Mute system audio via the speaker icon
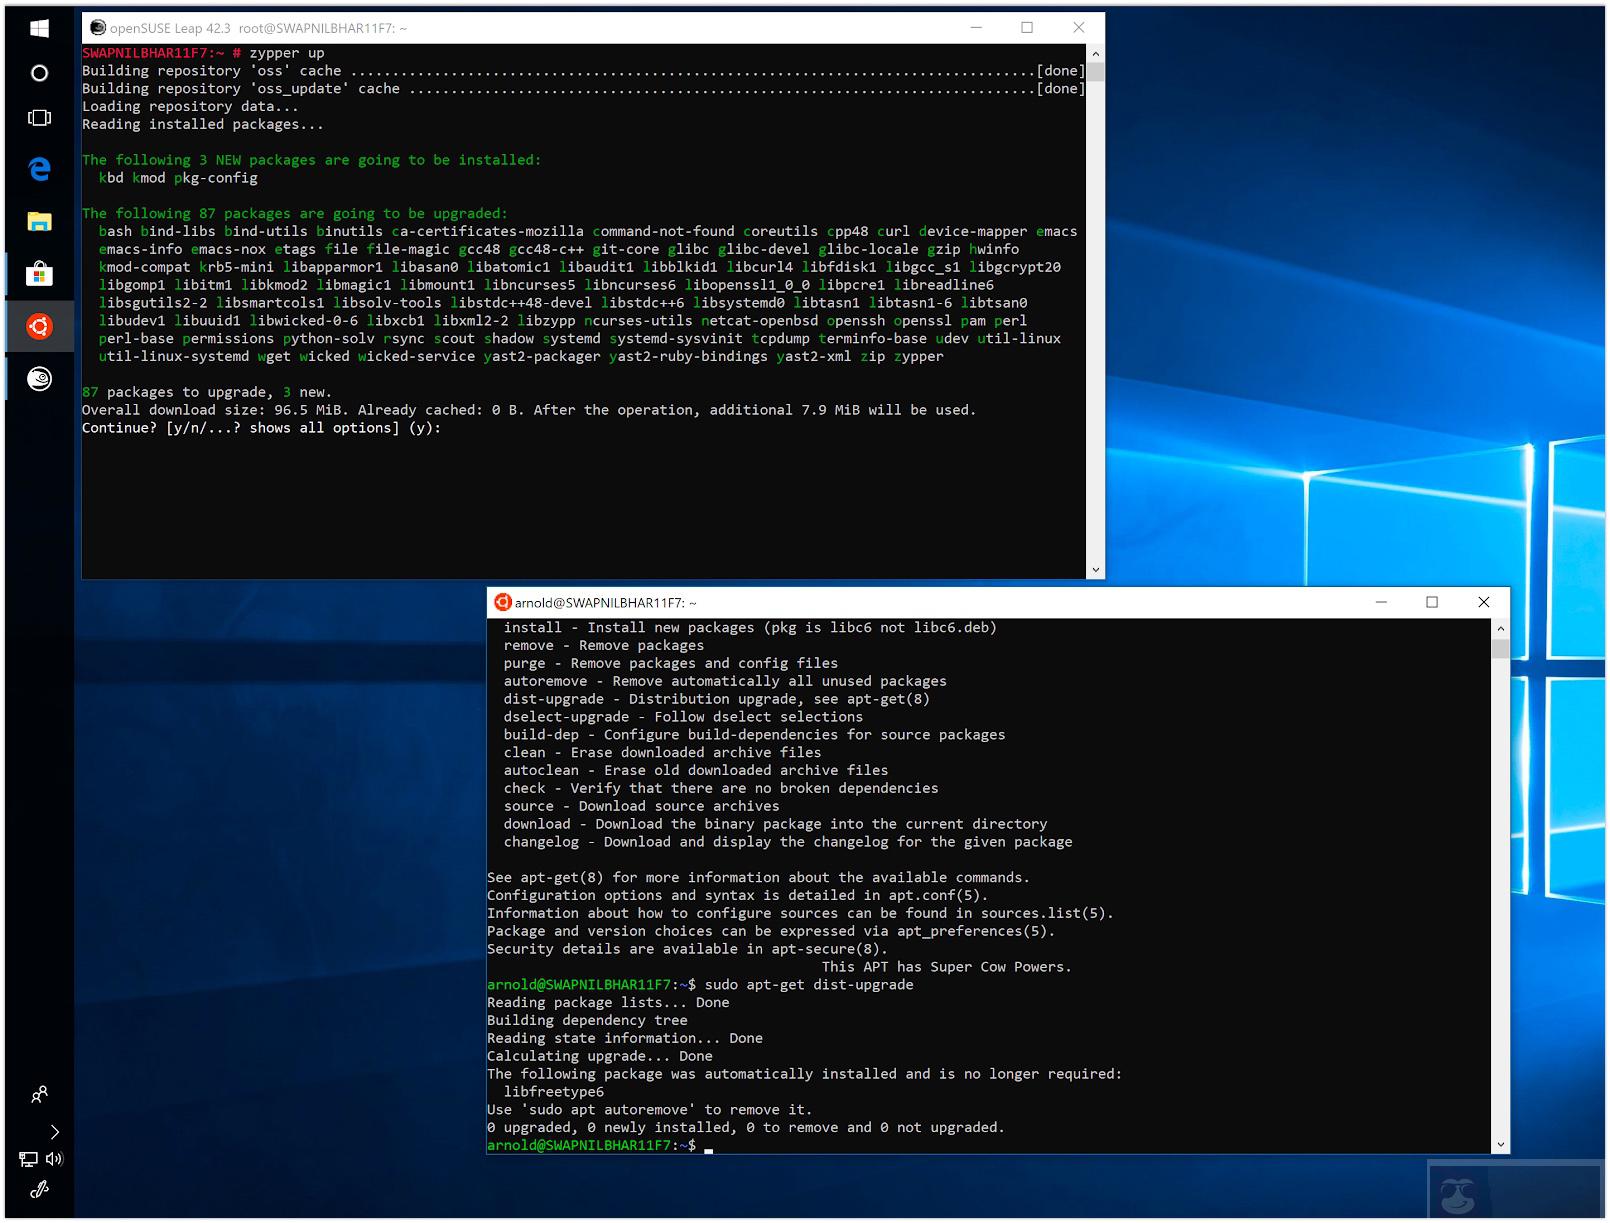 pos(55,1160)
